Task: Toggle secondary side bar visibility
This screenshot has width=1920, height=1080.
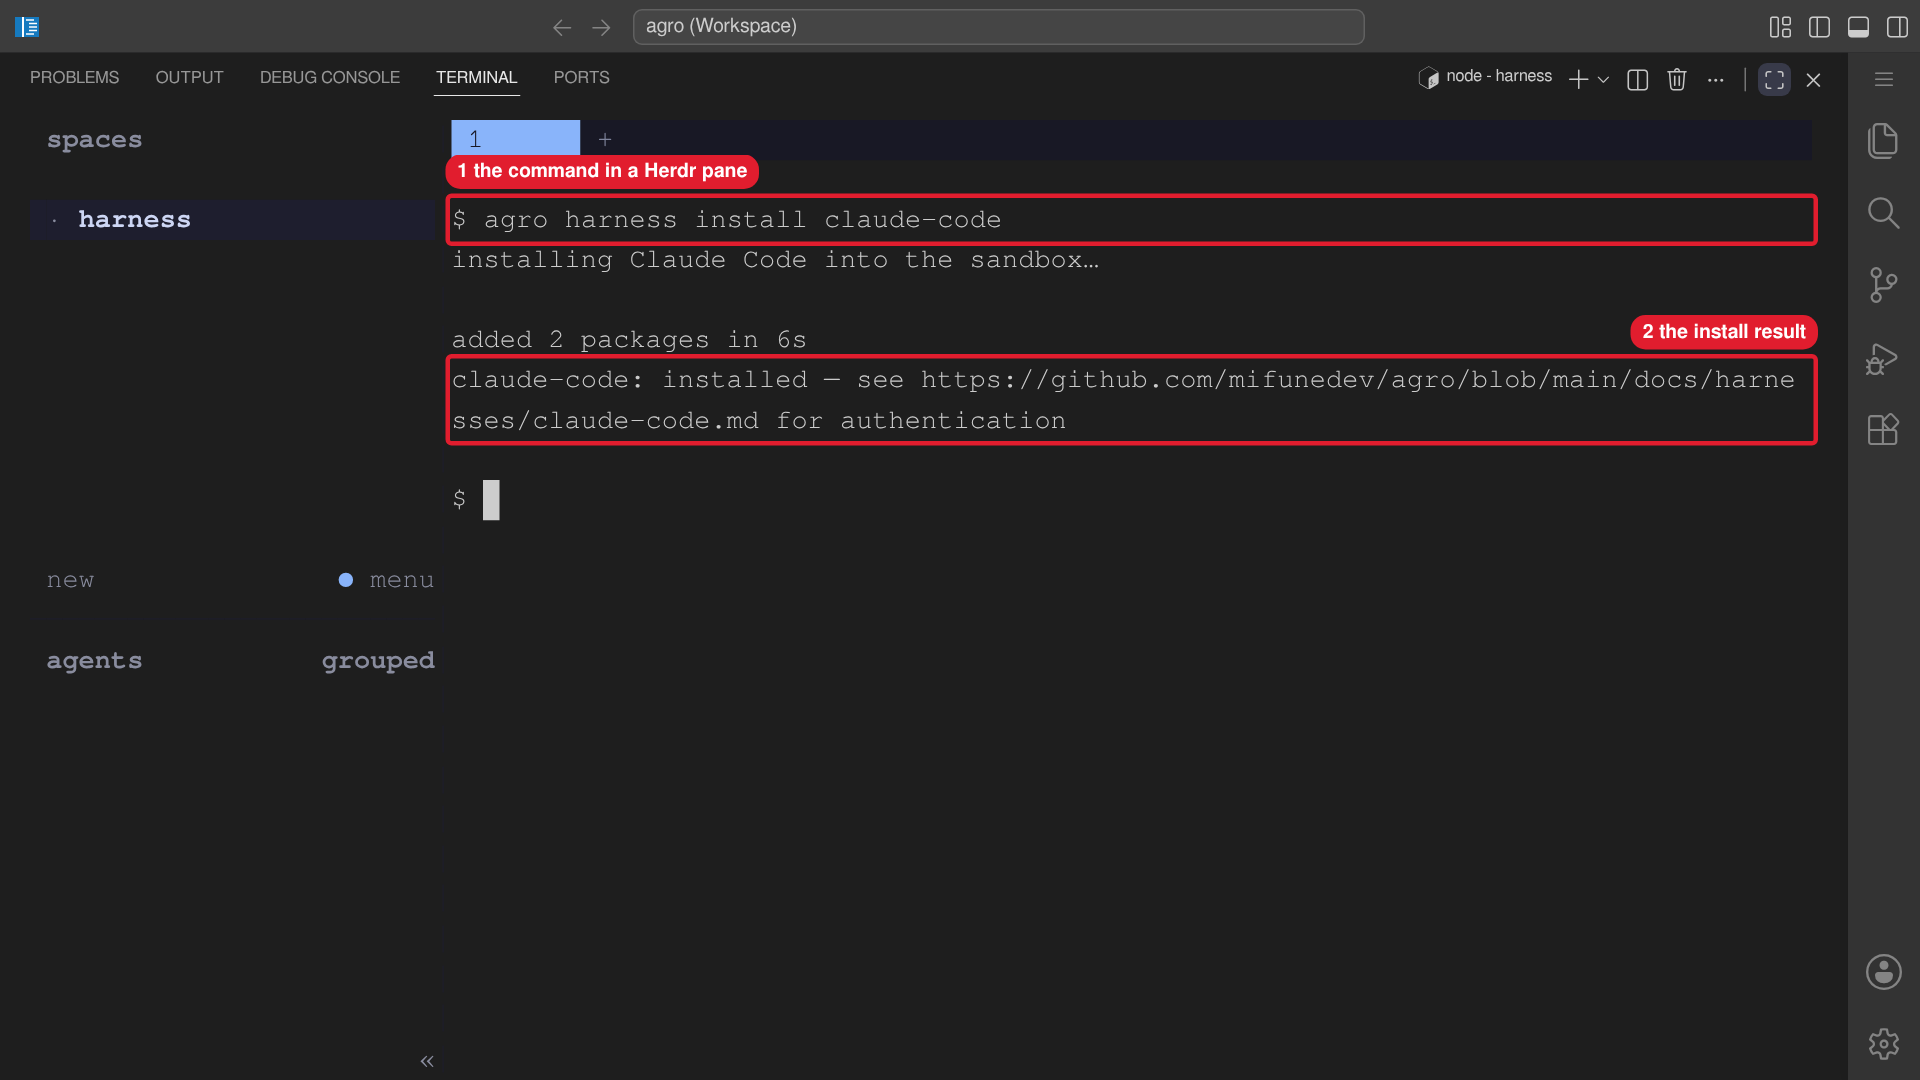Action: [x=1897, y=27]
